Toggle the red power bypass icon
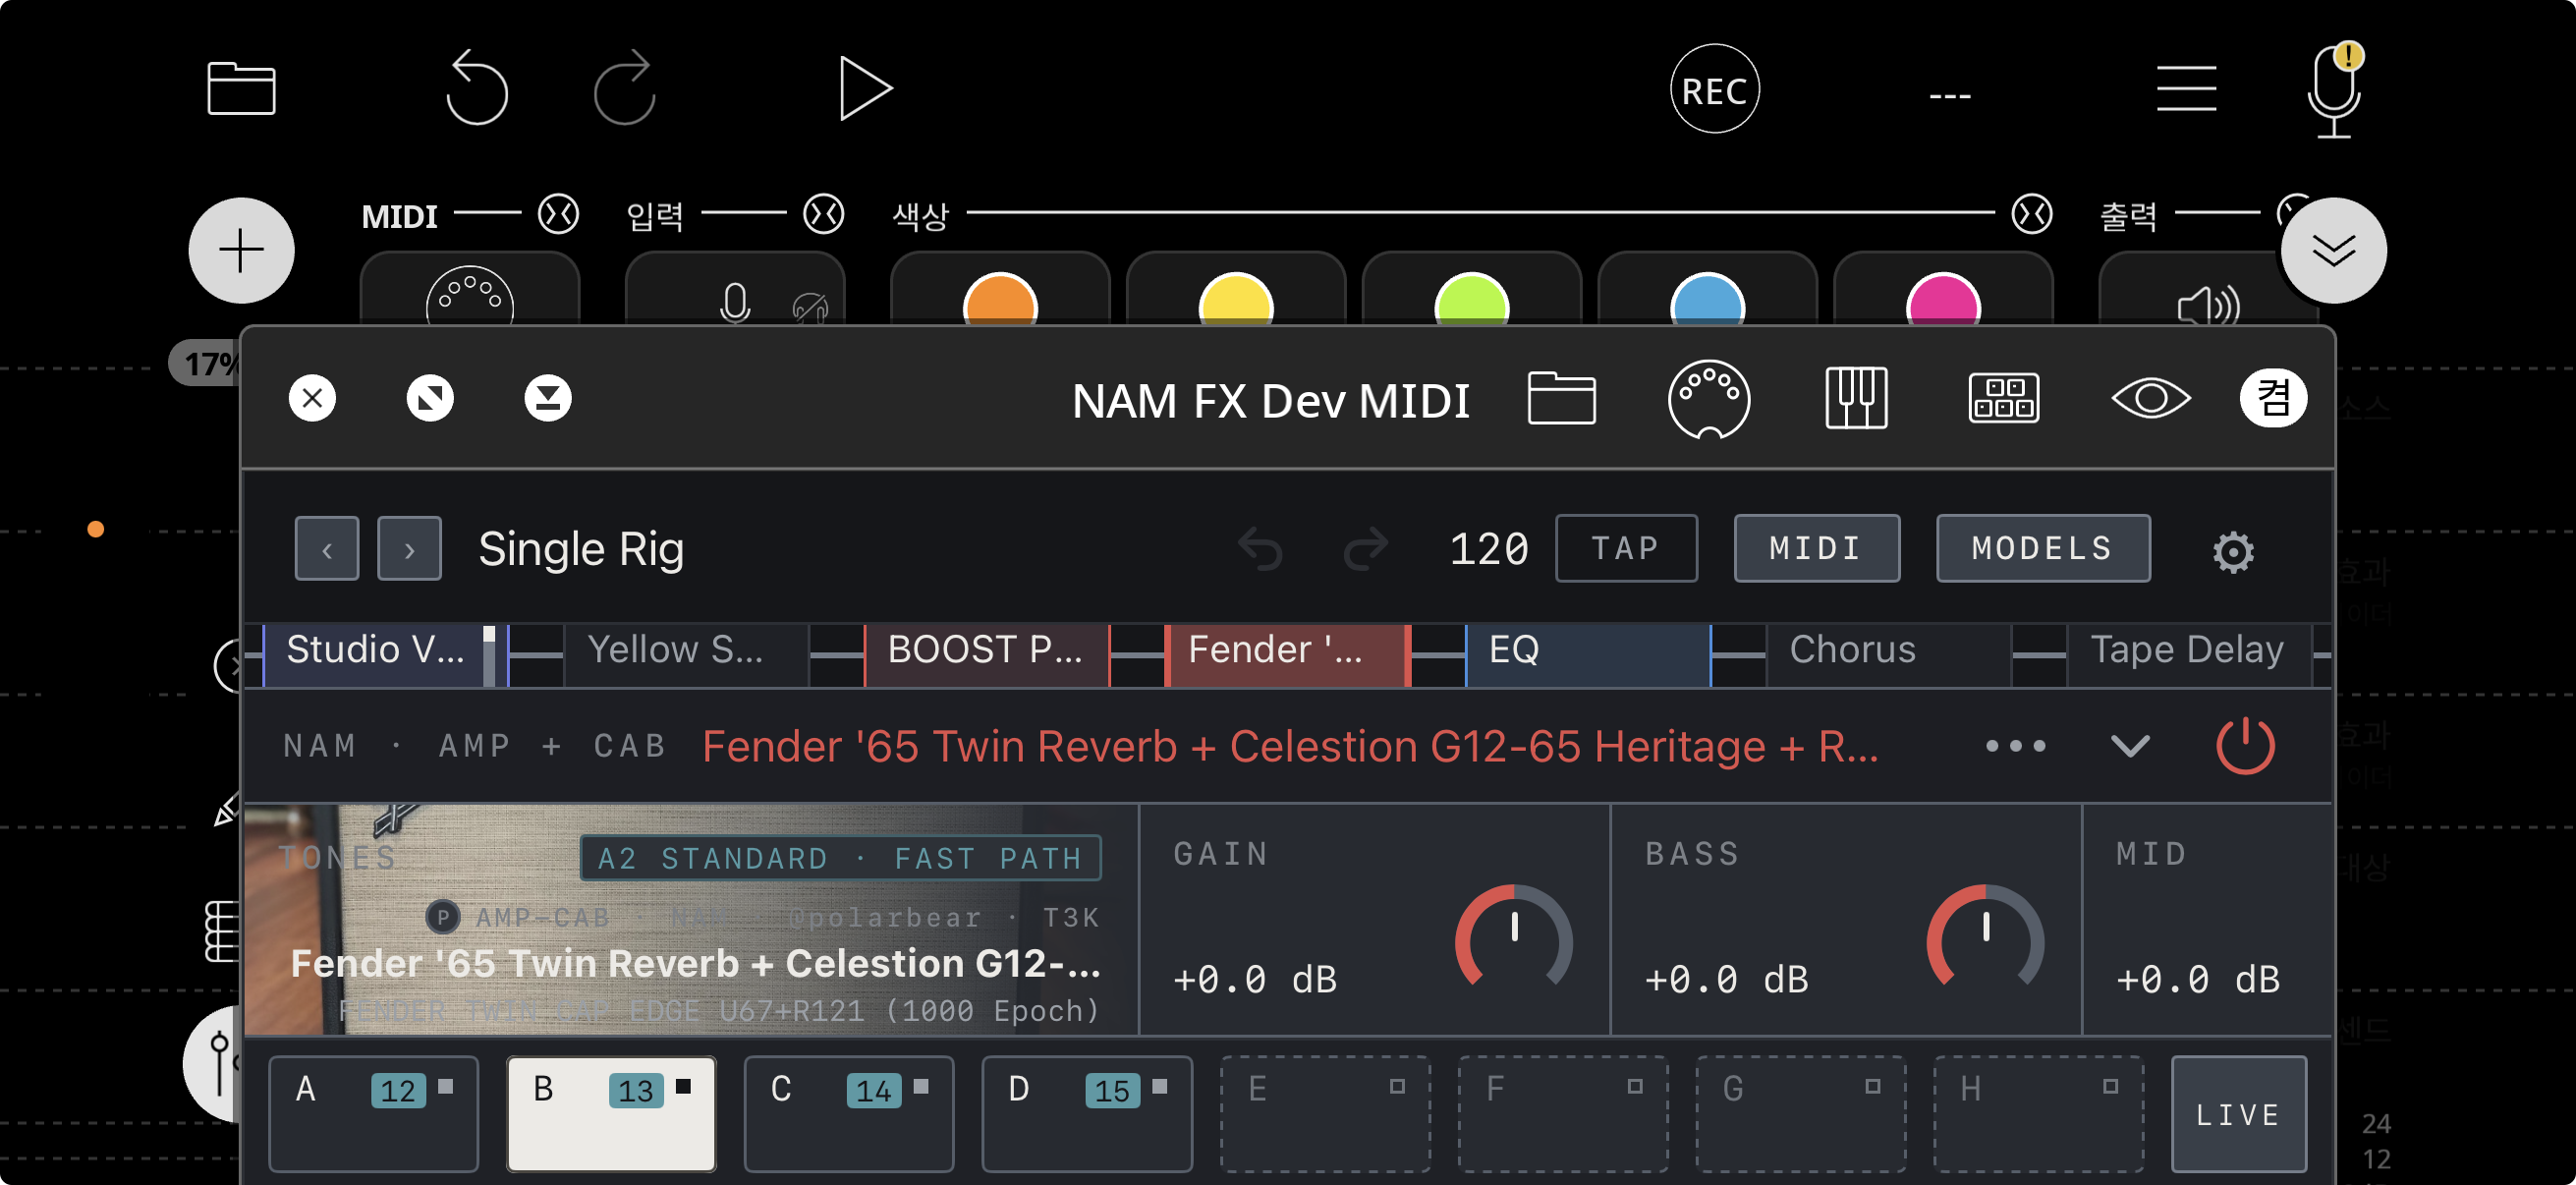The width and height of the screenshot is (2576, 1185). click(x=2245, y=746)
